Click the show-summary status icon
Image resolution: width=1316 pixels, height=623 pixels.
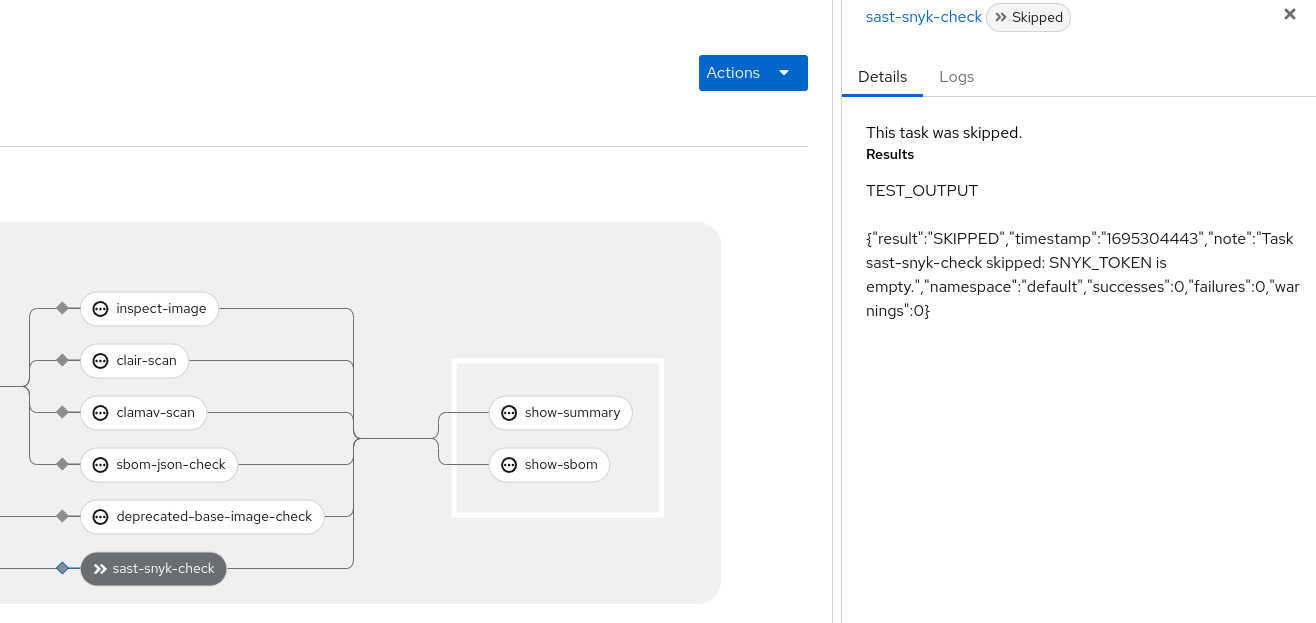(x=508, y=413)
